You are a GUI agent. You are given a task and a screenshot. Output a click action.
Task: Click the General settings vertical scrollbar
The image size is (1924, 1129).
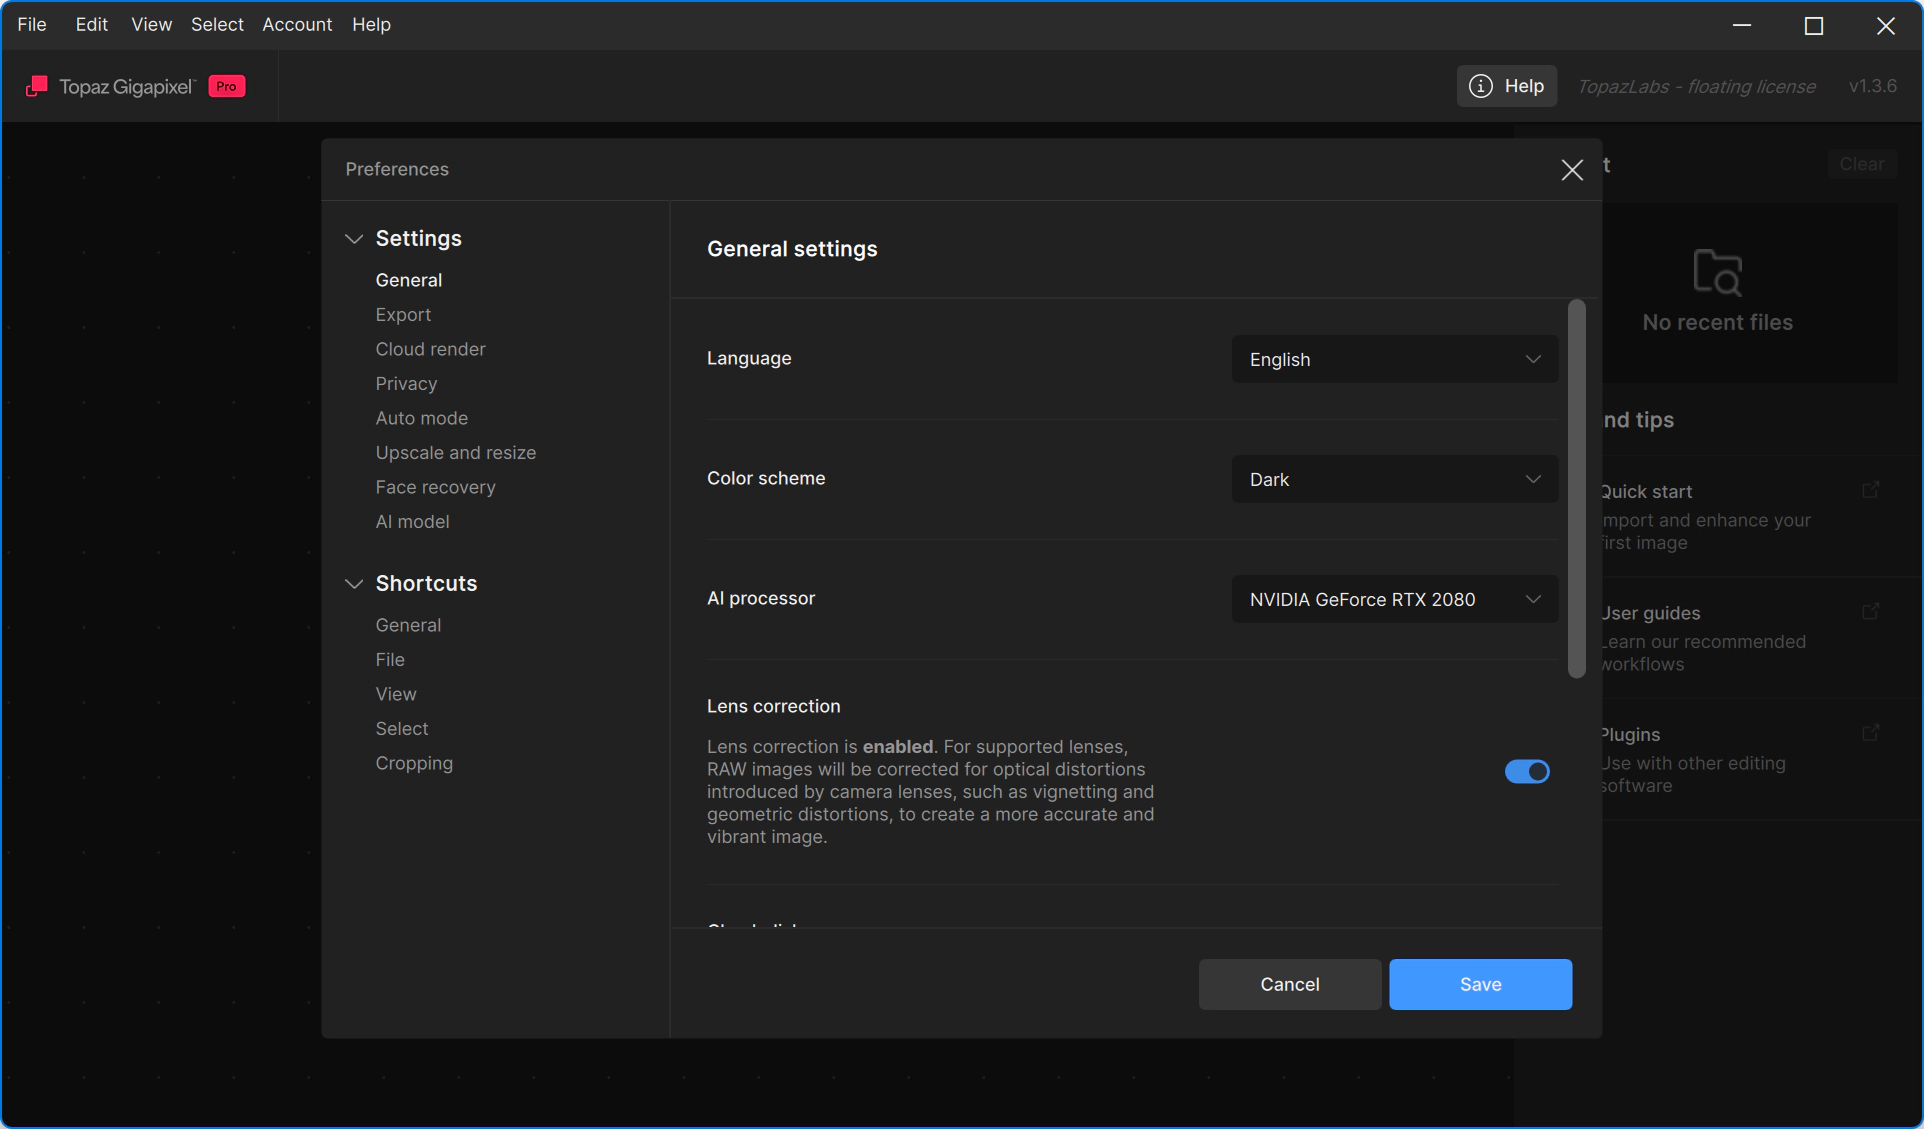pyautogui.click(x=1577, y=489)
